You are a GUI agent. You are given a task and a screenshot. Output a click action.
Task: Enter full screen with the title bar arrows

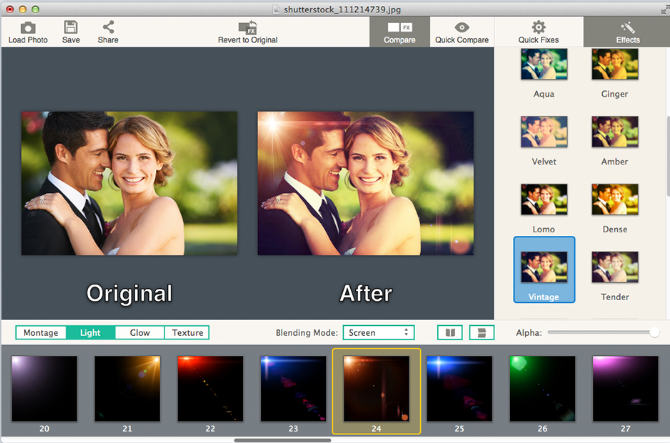click(x=664, y=10)
